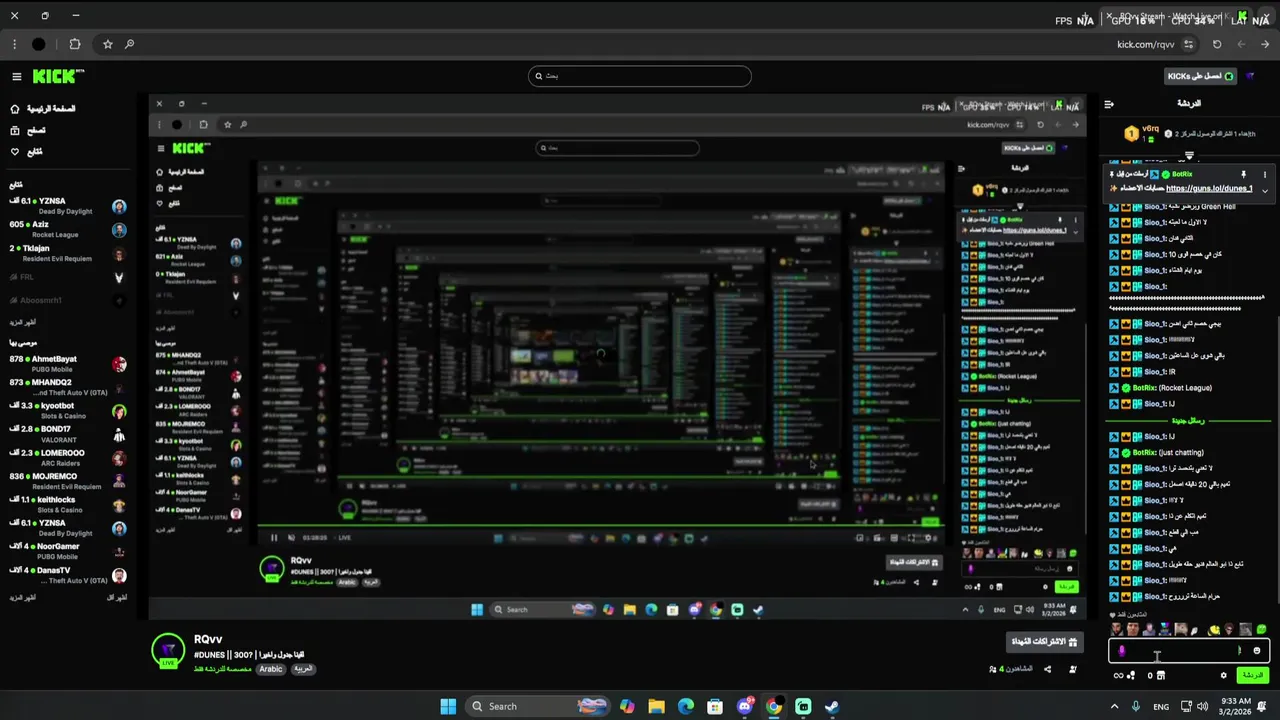Open the guns.lol/dunes_1 link
The width and height of the screenshot is (1280, 720).
pos(1209,189)
